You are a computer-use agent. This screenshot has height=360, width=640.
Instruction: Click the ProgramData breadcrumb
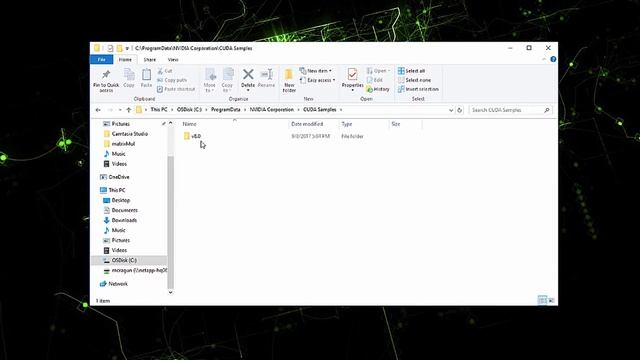click(x=226, y=110)
